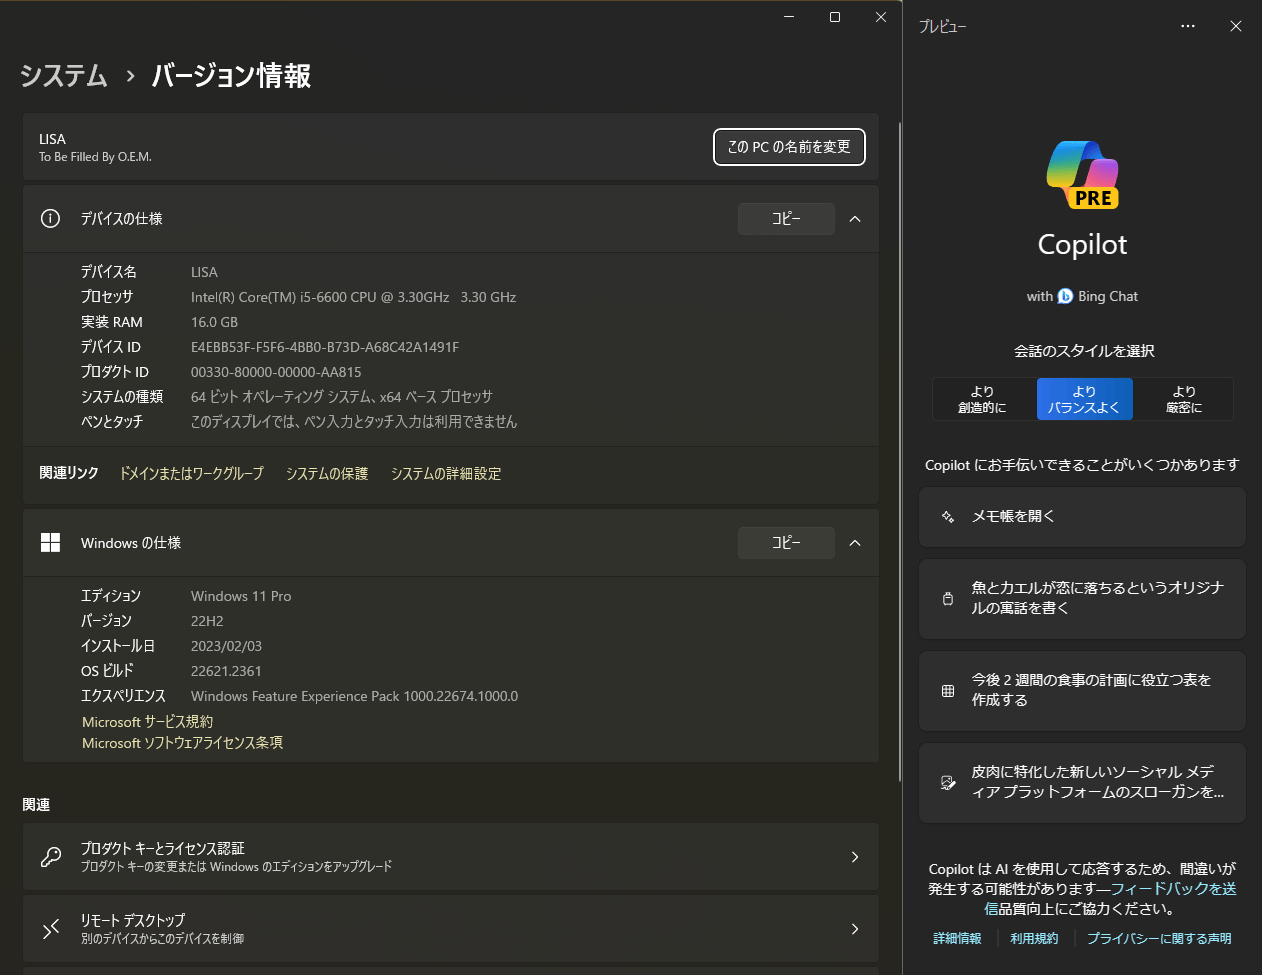Screen dimensions: 1262x975
Task: Open the 詳細情報 link in Copilot
Action: (957, 939)
